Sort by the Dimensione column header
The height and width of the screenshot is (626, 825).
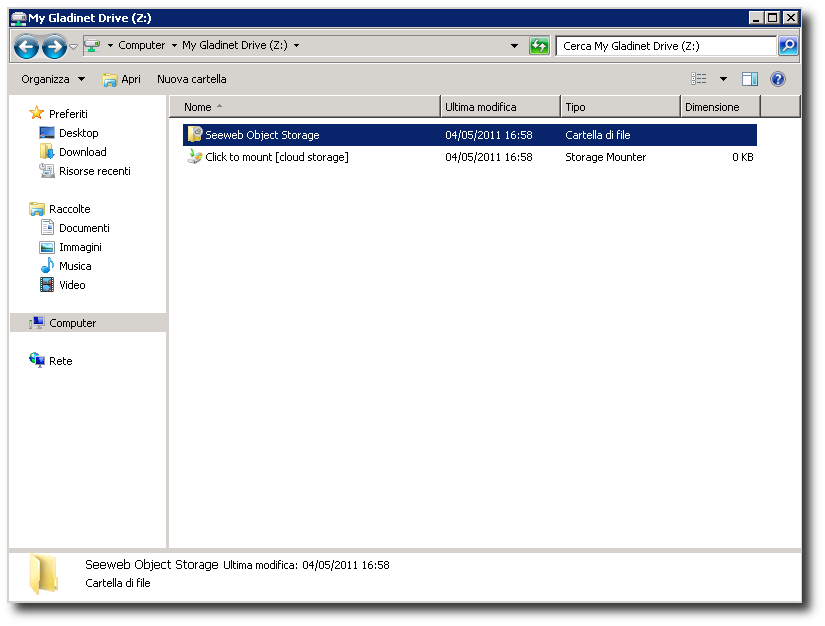pos(721,107)
